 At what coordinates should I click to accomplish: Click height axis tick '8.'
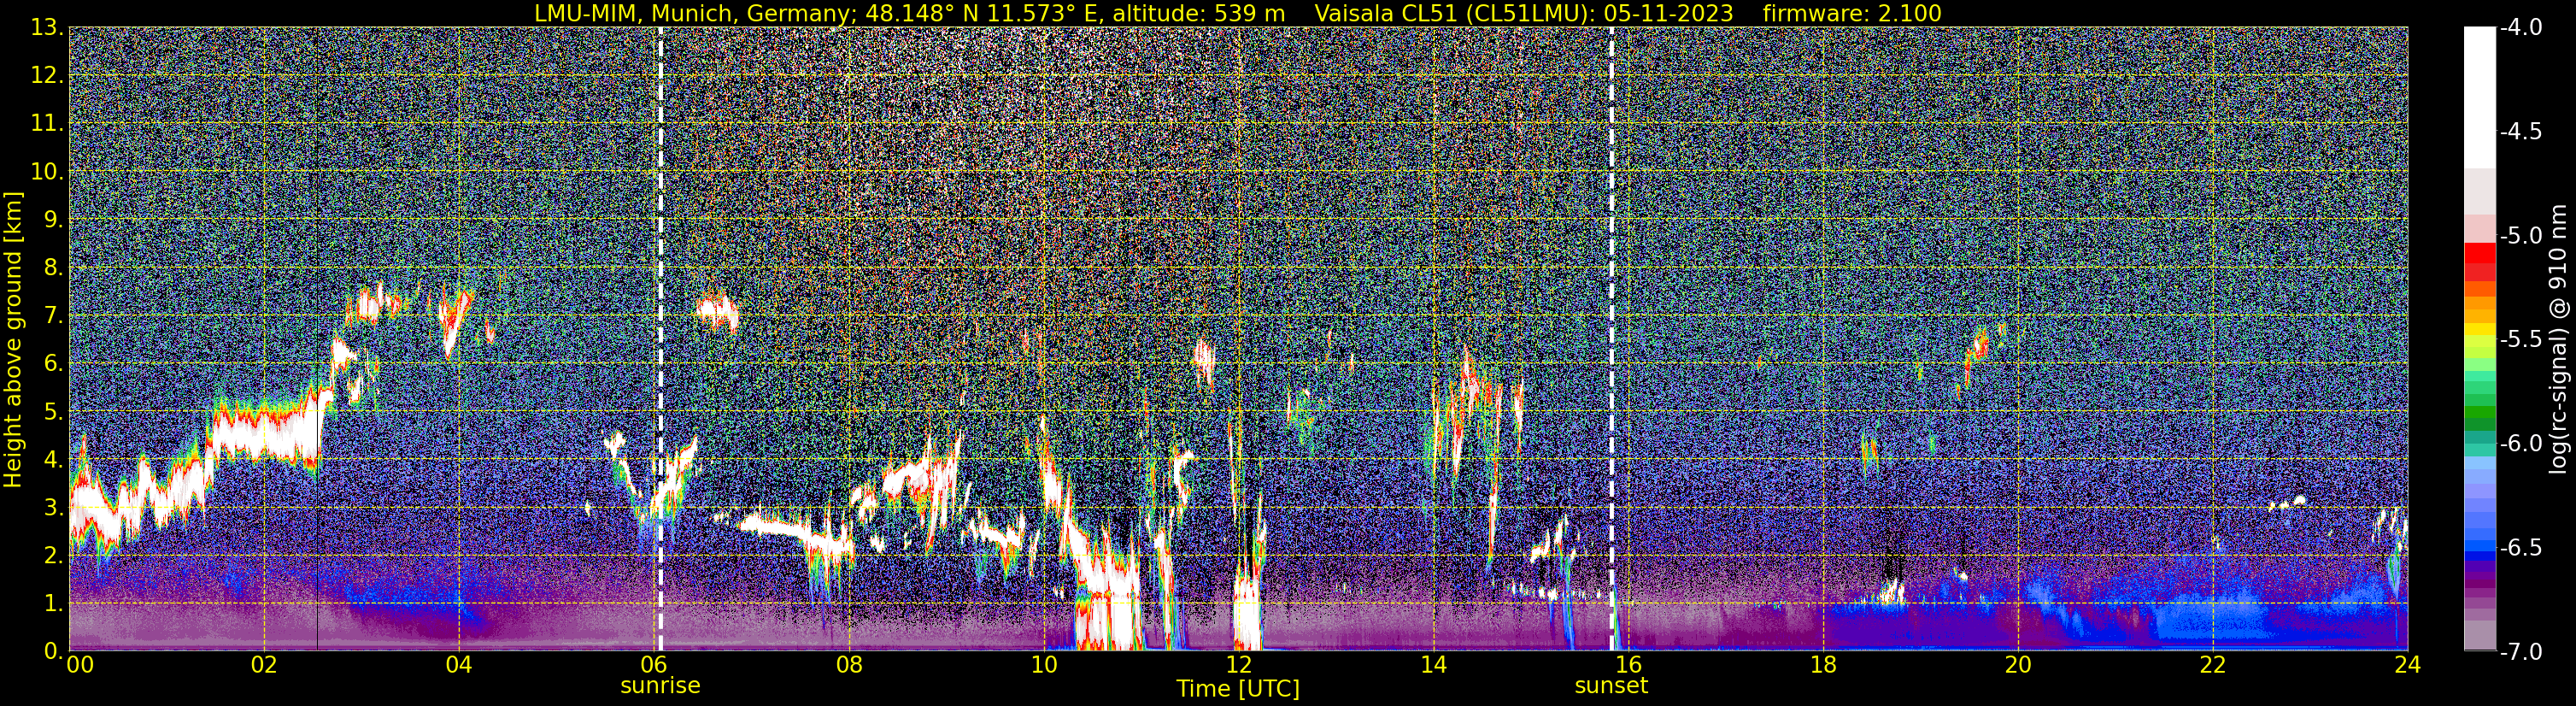point(54,267)
